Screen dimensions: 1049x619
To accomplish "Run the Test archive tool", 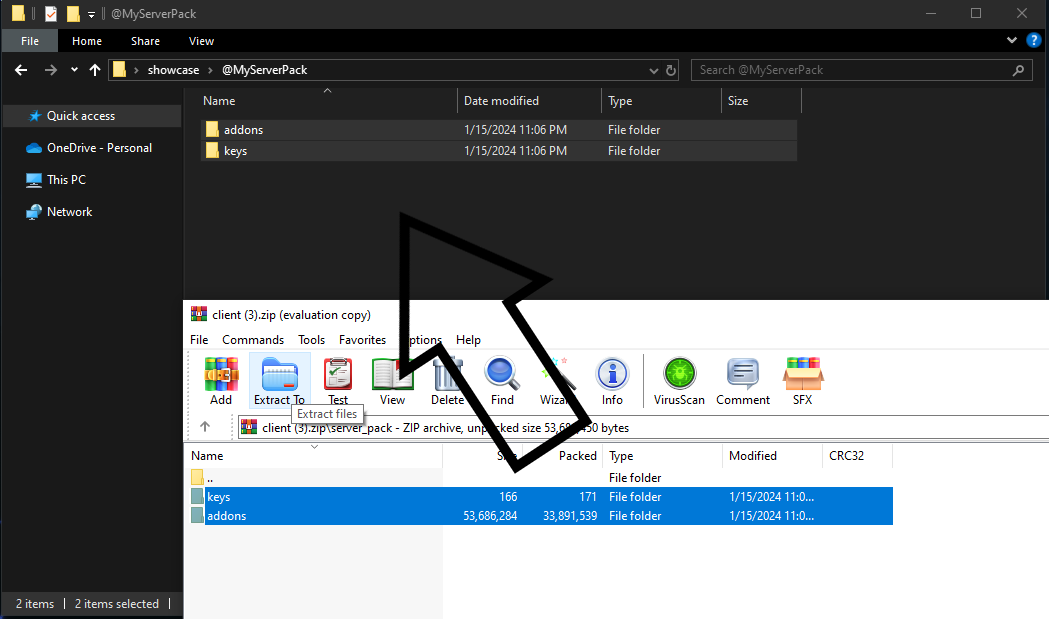I will 338,380.
